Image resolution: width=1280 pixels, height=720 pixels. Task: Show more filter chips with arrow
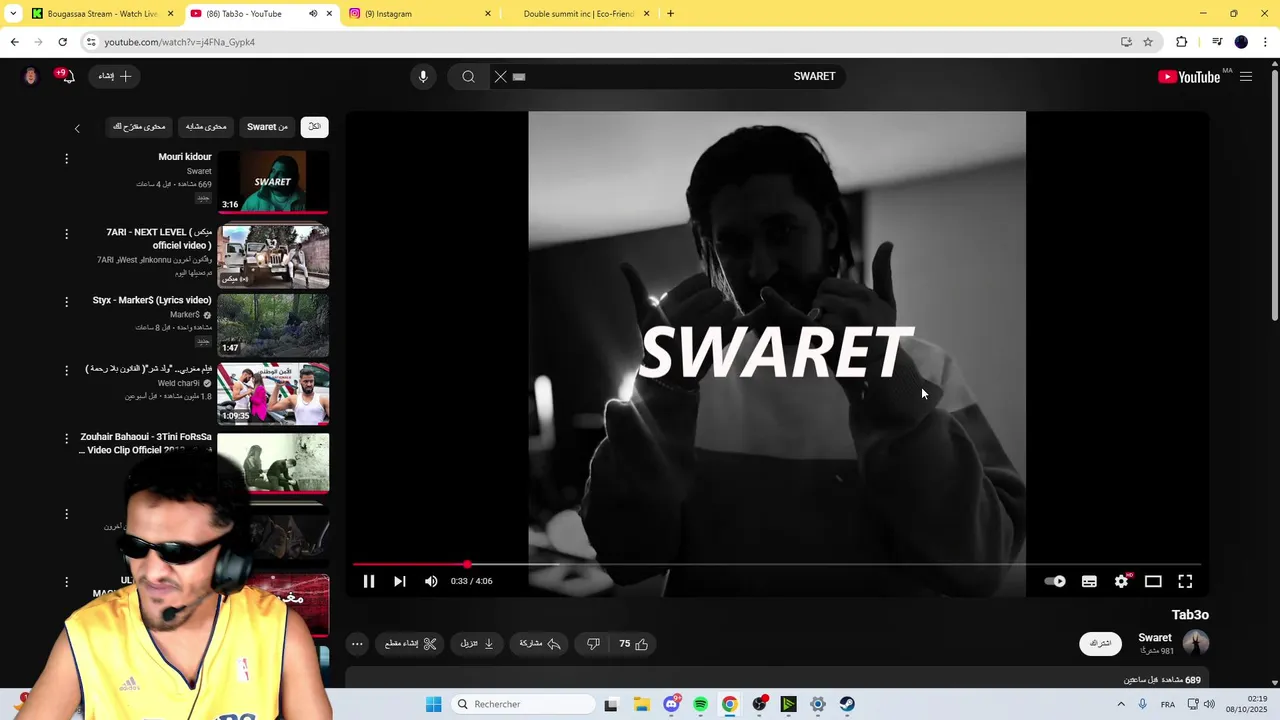(x=77, y=128)
